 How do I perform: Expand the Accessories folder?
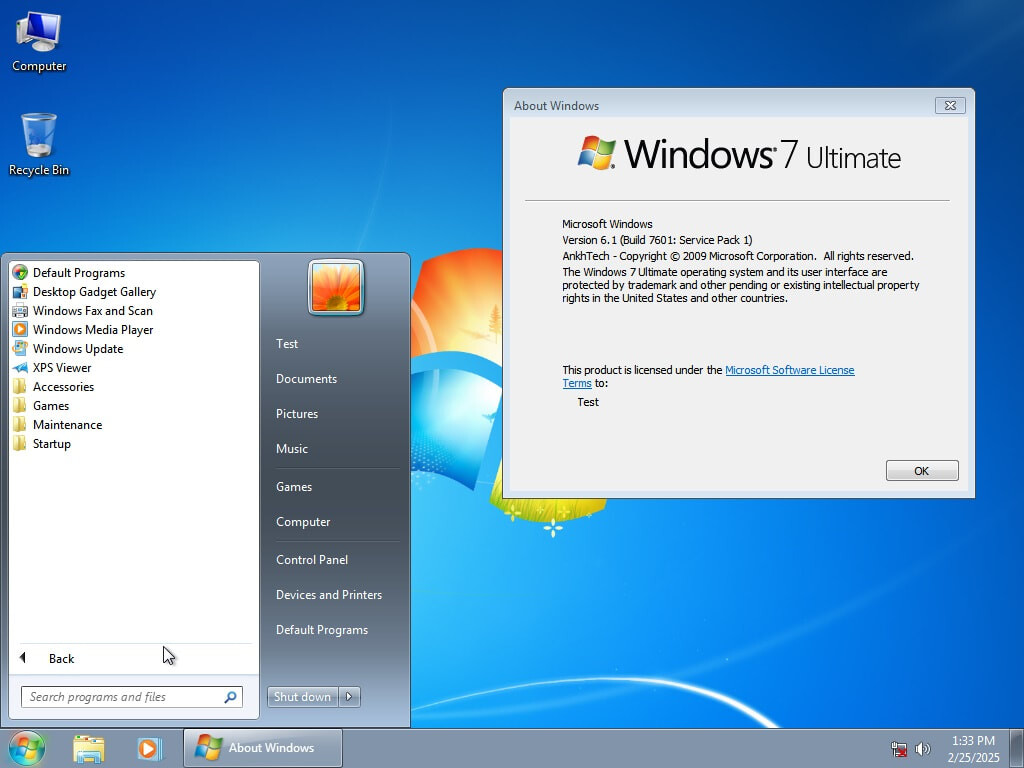[x=63, y=387]
